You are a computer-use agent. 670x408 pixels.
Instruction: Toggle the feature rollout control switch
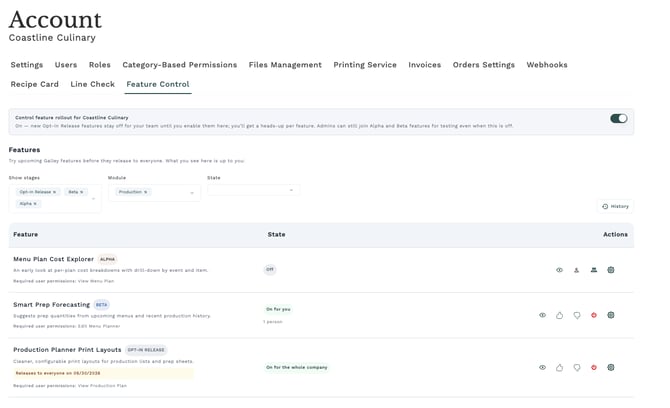point(619,118)
